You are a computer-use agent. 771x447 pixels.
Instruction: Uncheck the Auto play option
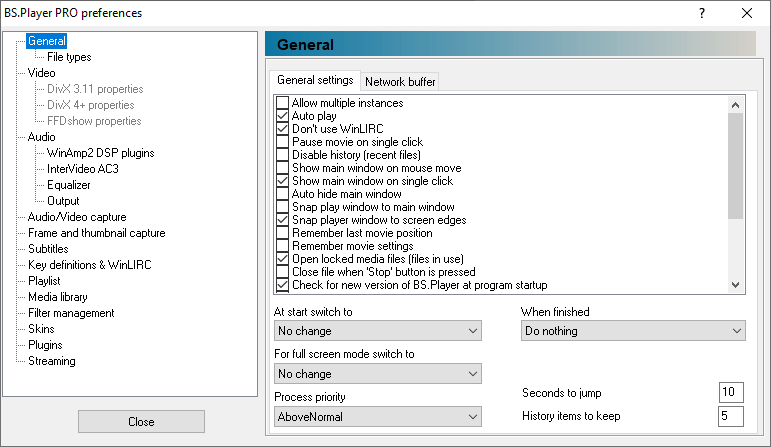click(282, 116)
